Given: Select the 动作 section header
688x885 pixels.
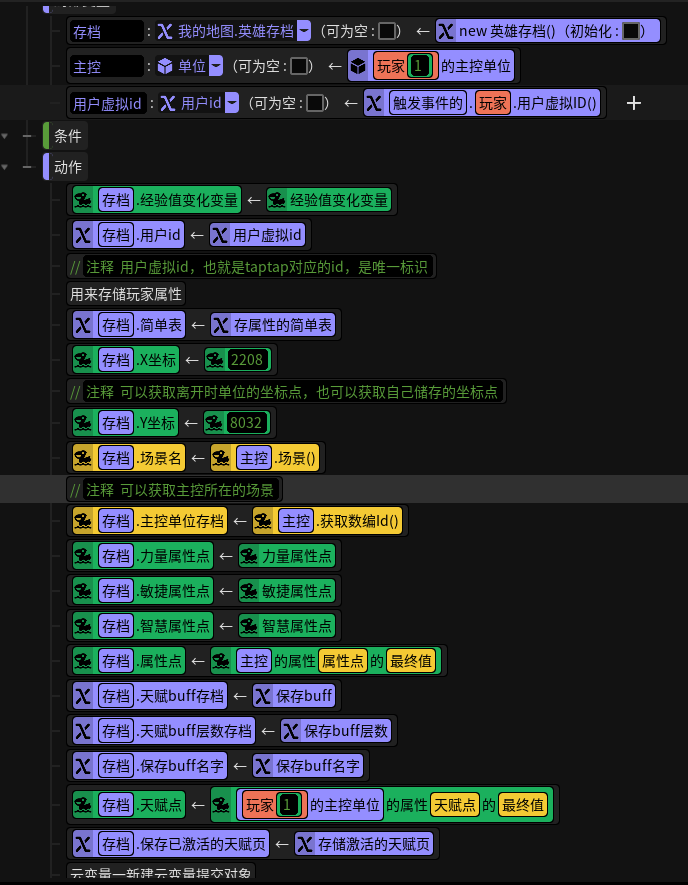Looking at the screenshot, I should 68,167.
